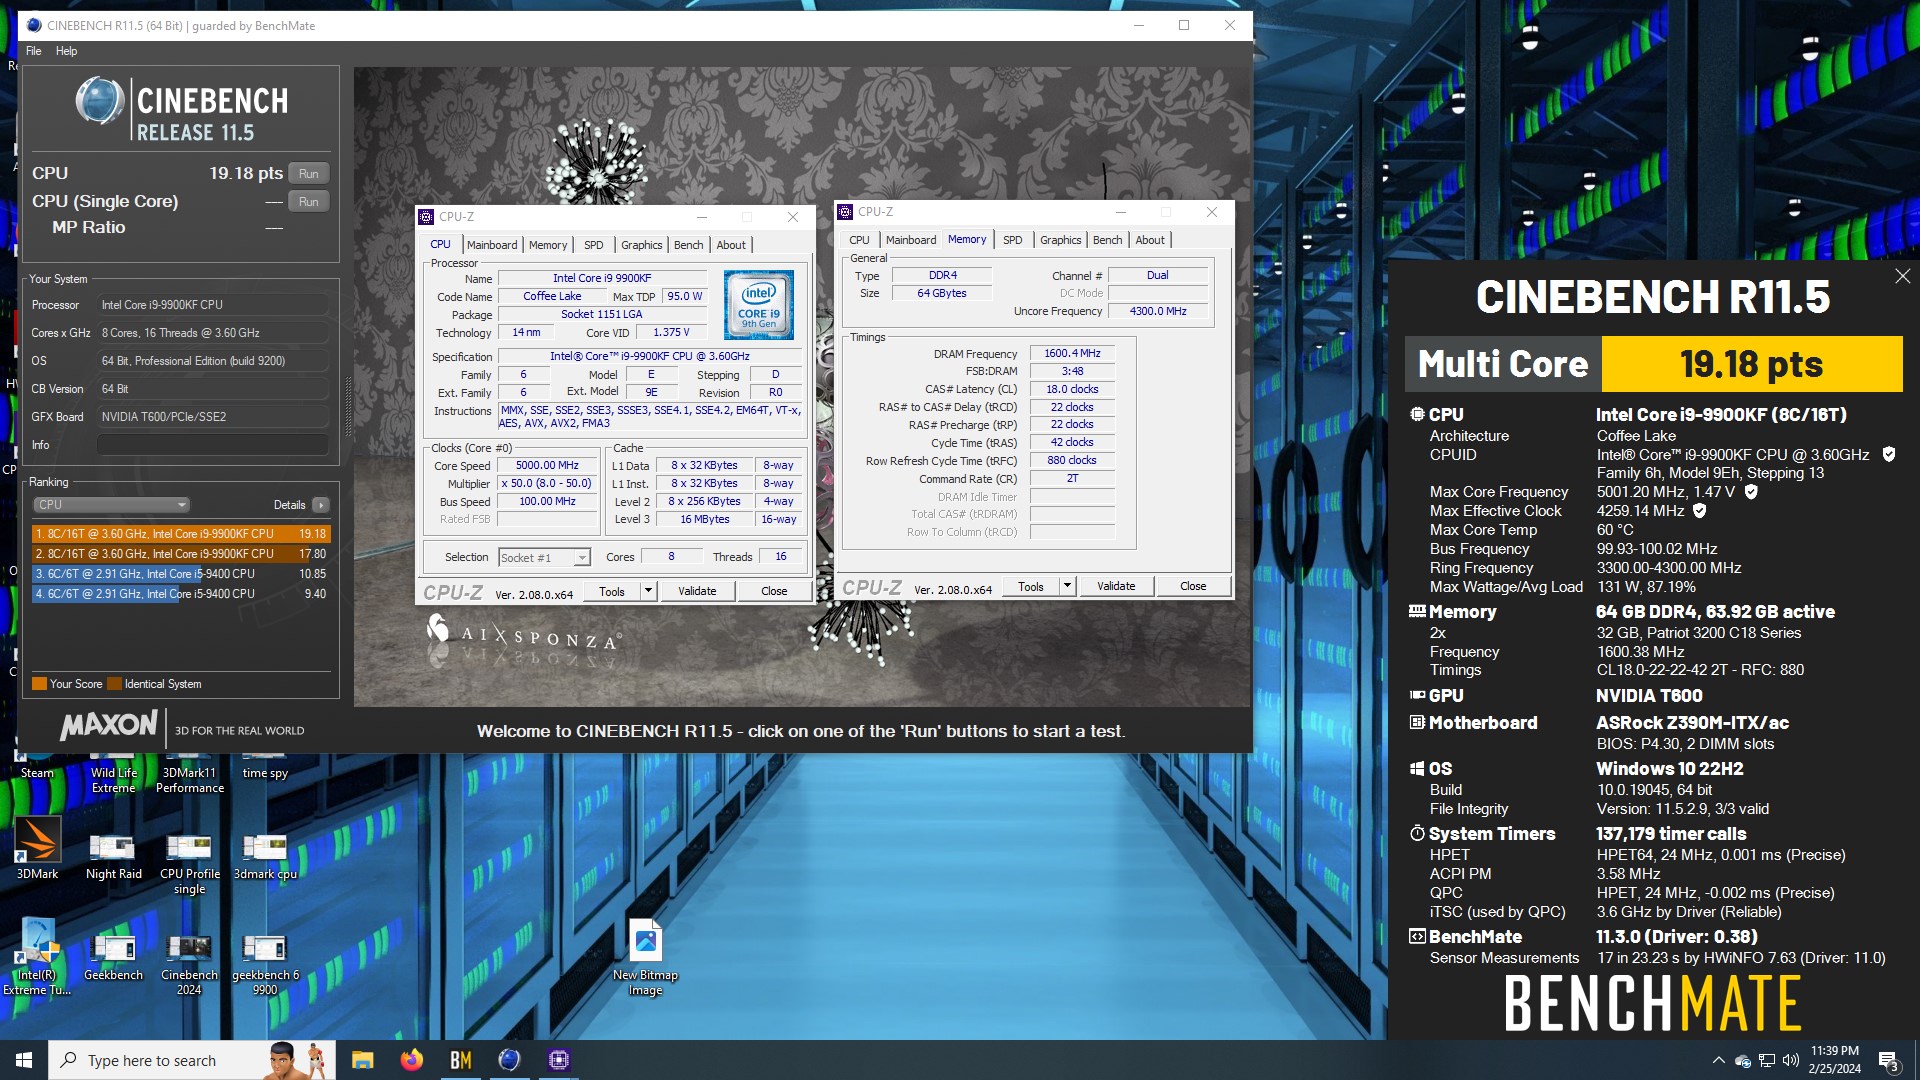Select ranking entry 1 with score 19.18
The height and width of the screenshot is (1080, 1920).
(x=181, y=534)
